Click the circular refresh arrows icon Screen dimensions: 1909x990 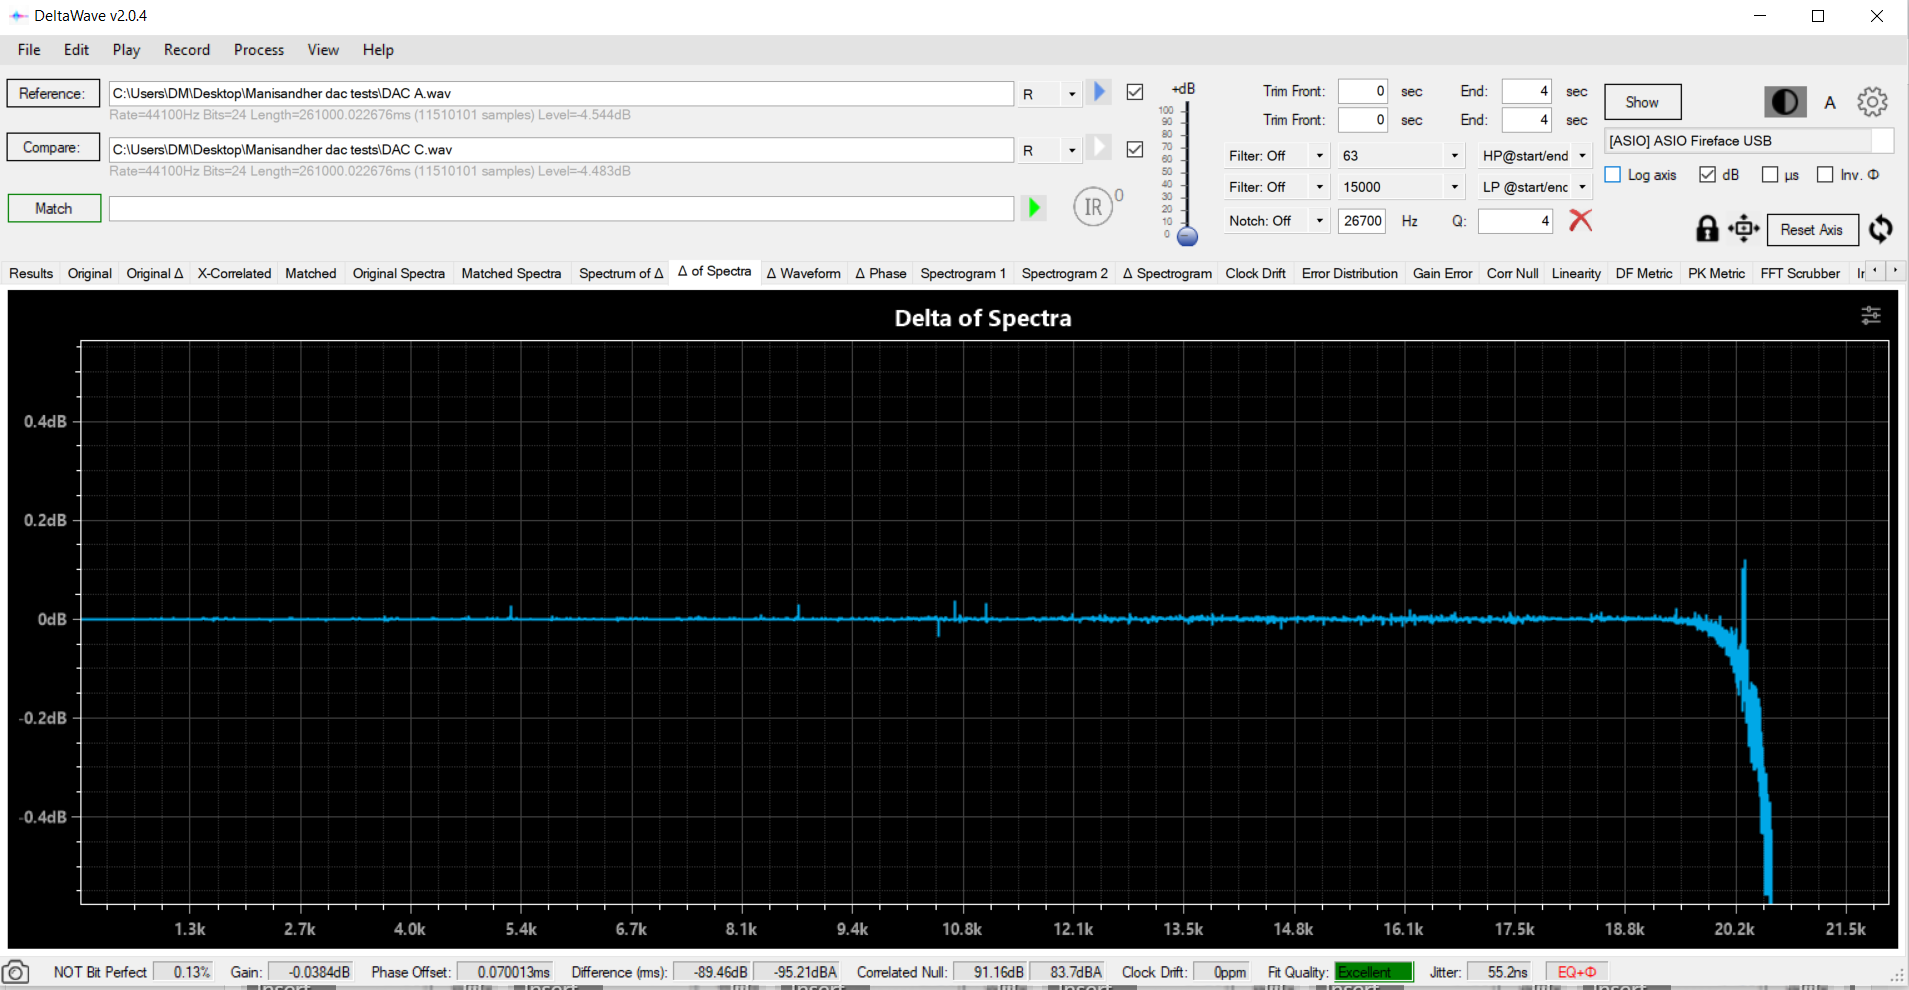tap(1881, 229)
